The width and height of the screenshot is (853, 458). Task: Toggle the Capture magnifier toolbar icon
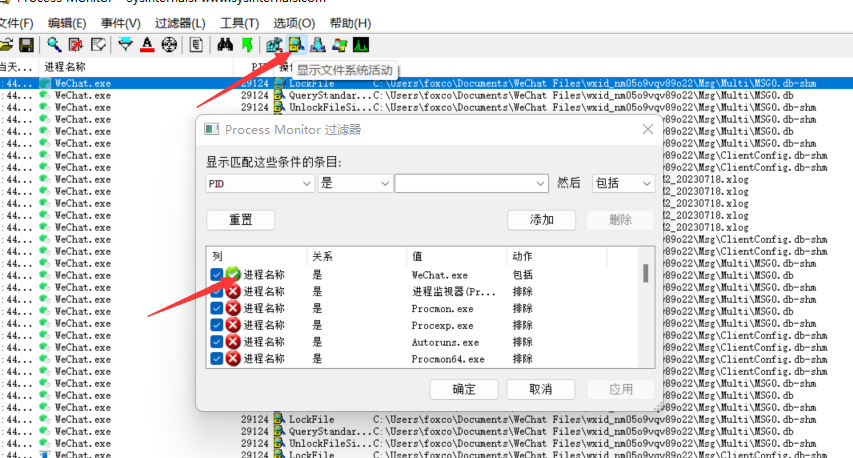54,45
